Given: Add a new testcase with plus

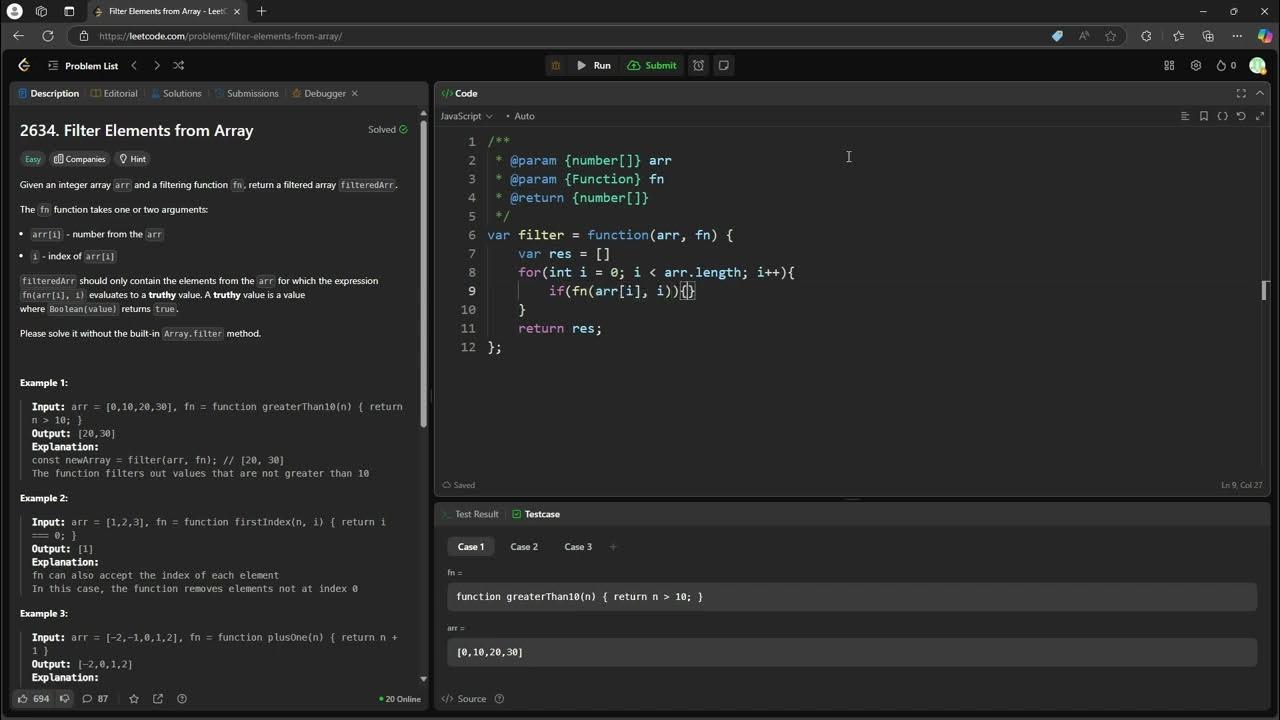Looking at the screenshot, I should (x=613, y=547).
